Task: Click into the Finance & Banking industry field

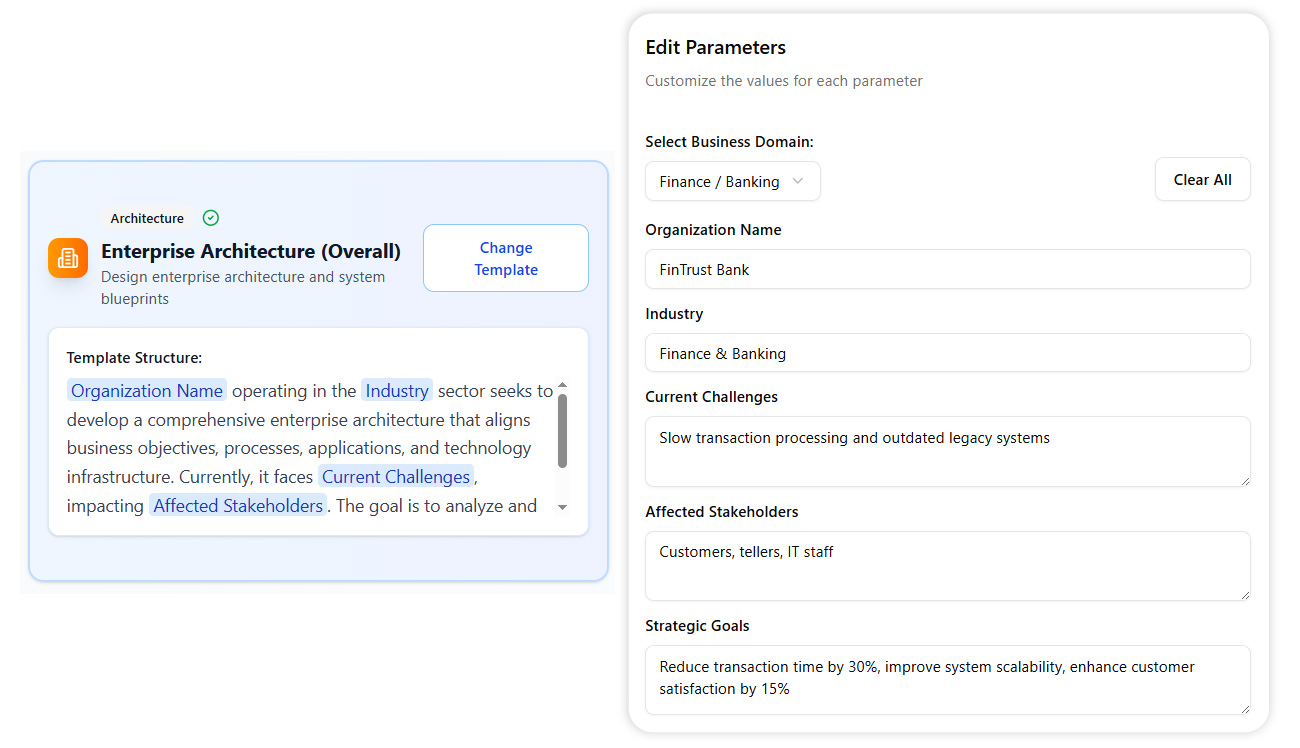Action: coord(947,353)
